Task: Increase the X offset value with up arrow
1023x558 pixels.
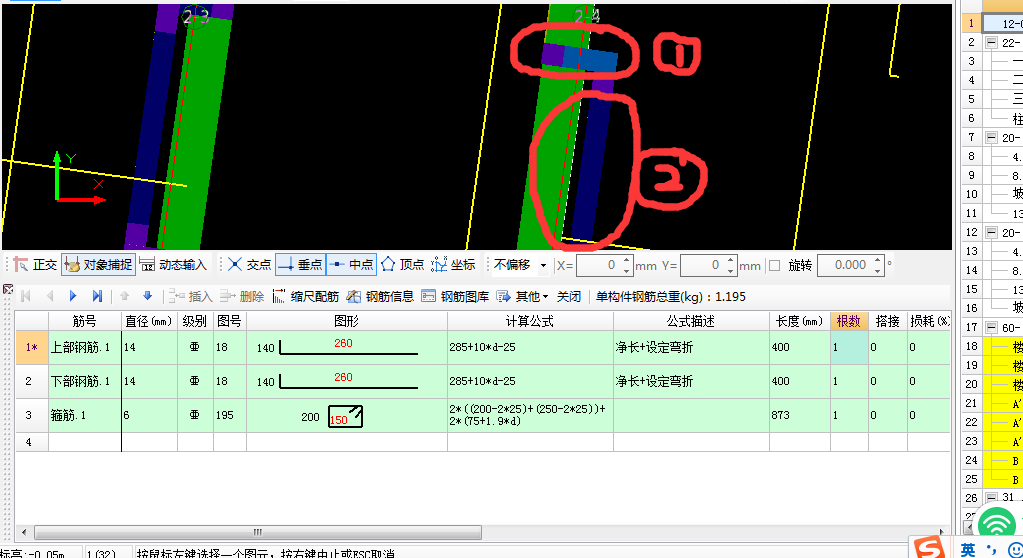Action: tap(626, 260)
